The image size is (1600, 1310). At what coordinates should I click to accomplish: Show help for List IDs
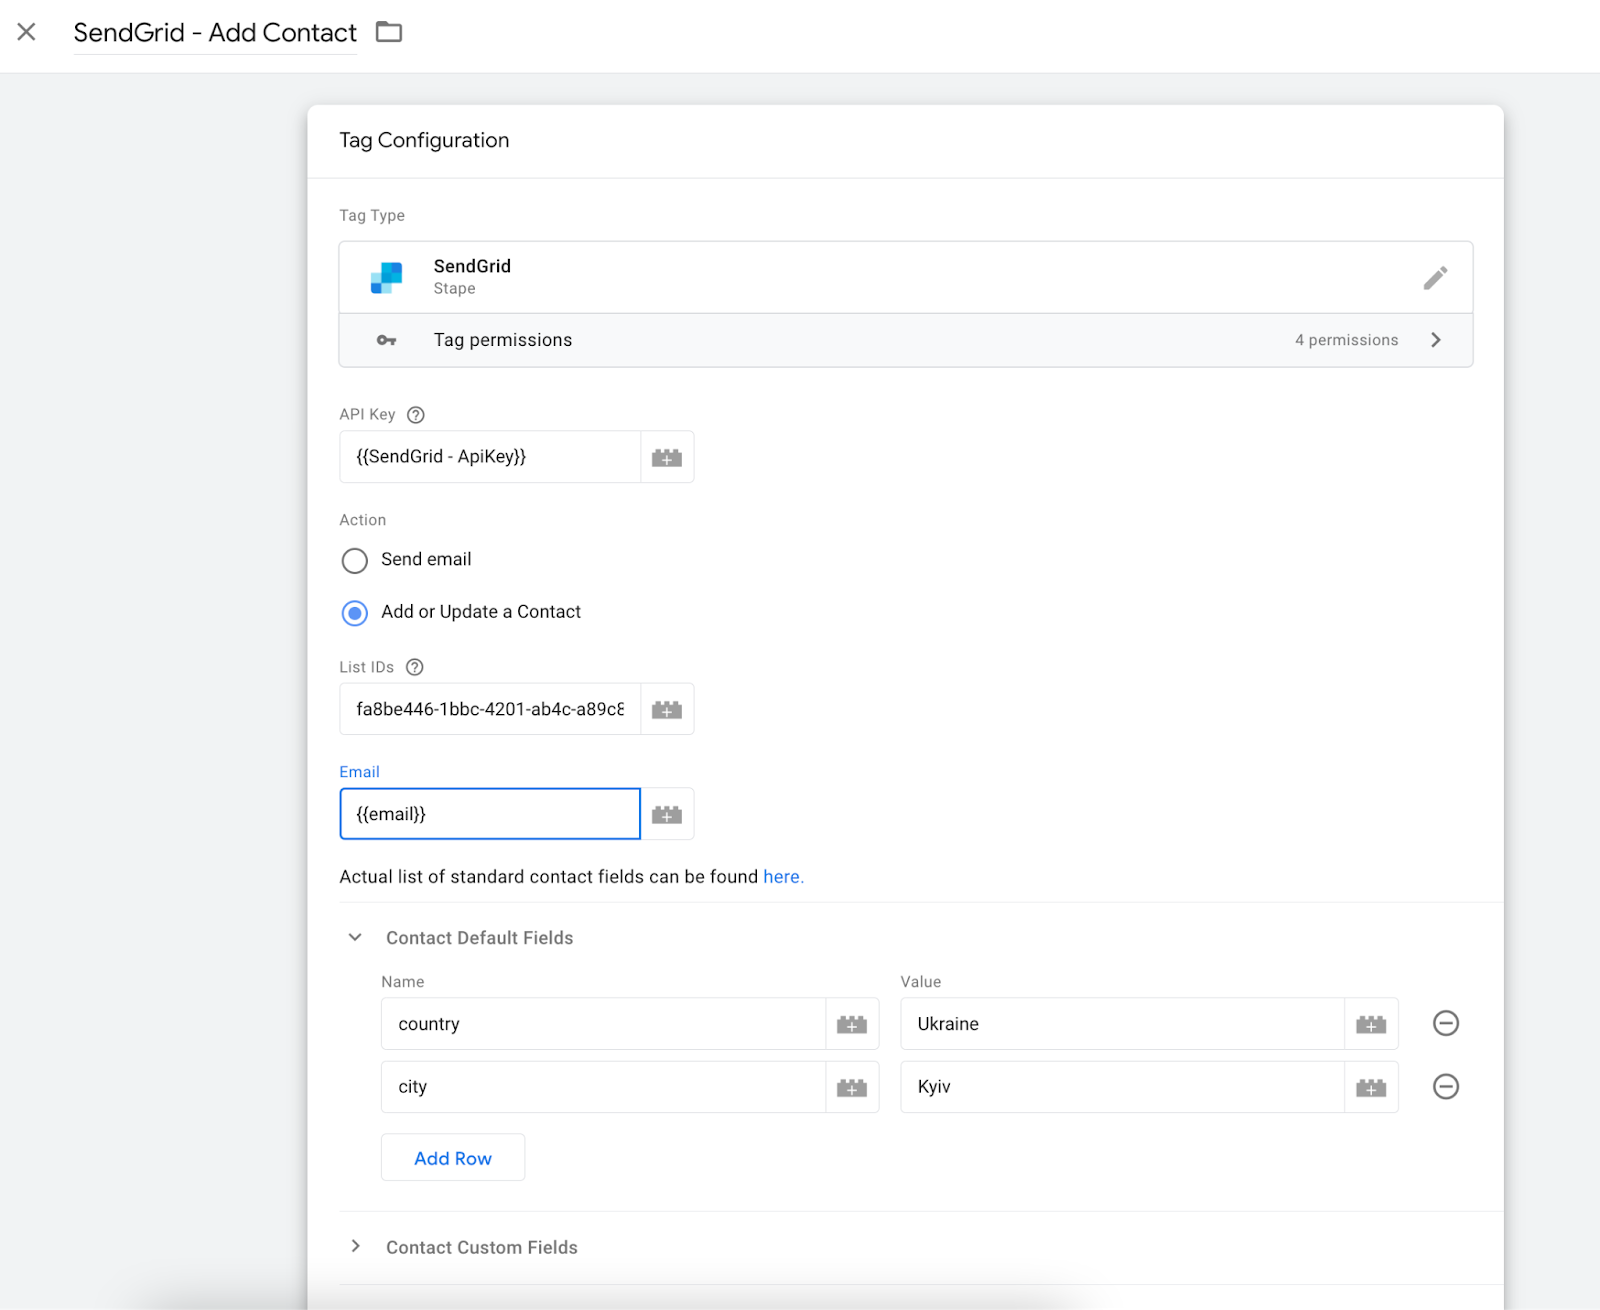click(x=415, y=667)
